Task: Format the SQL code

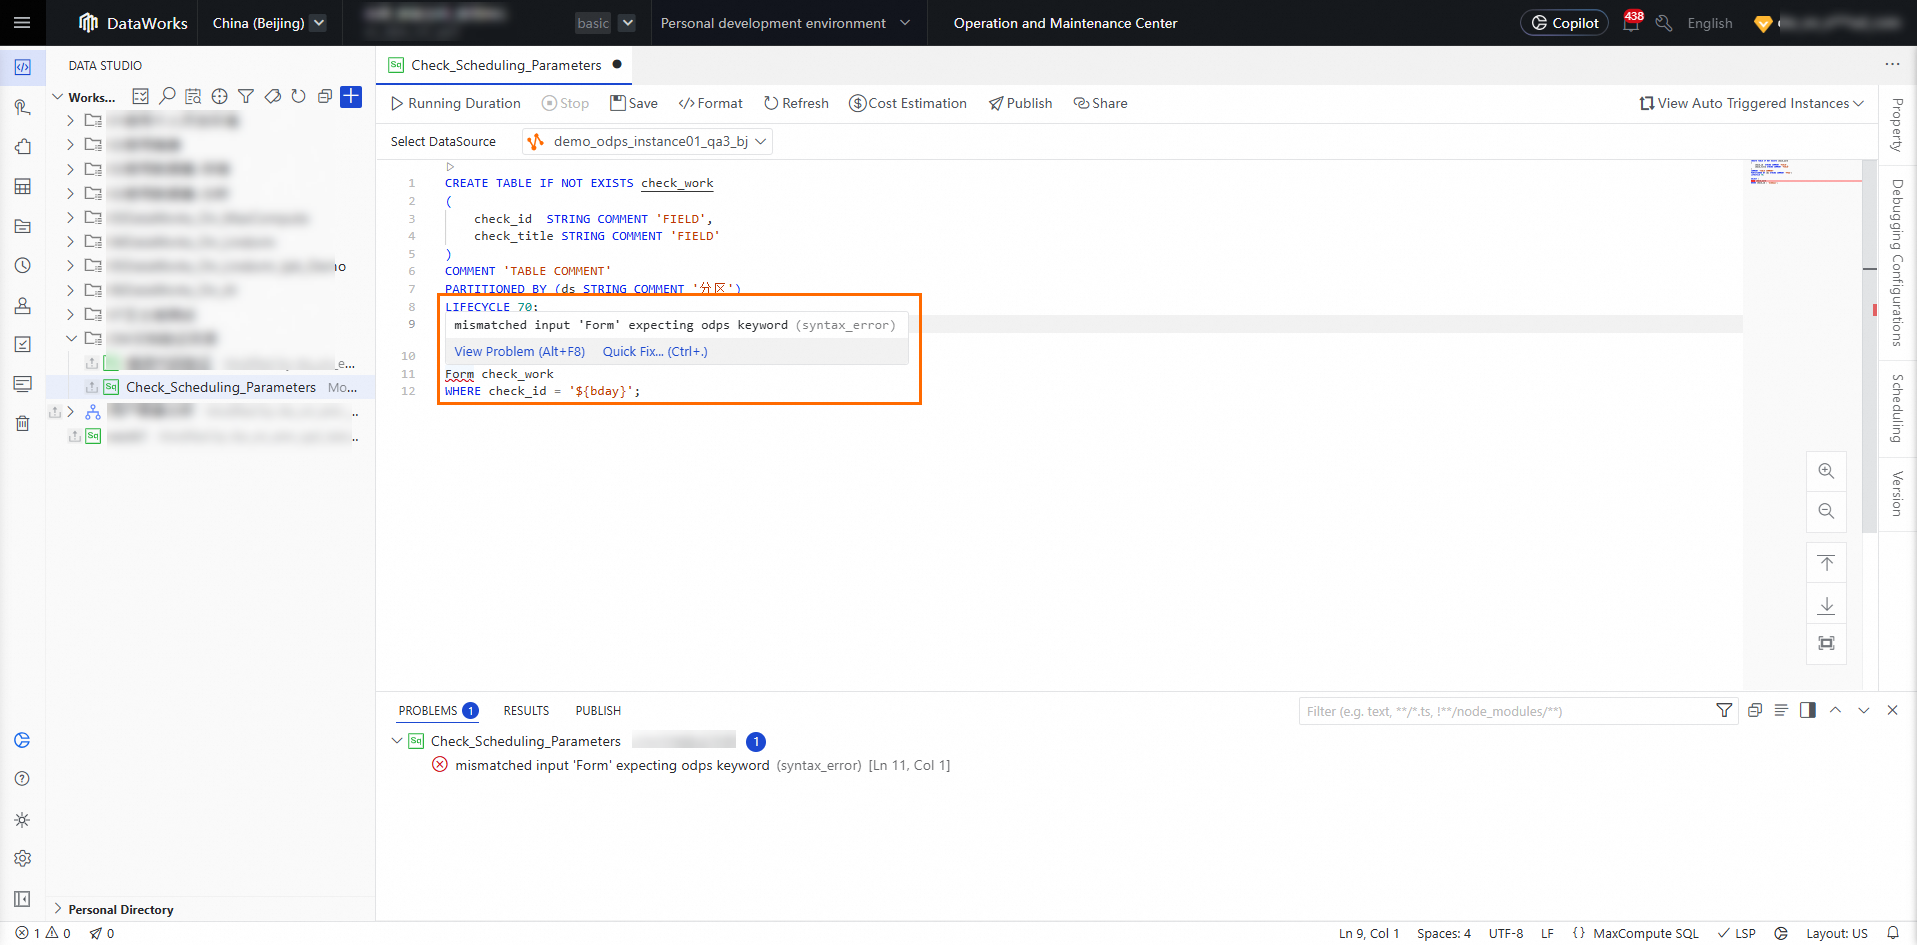Action: click(711, 103)
